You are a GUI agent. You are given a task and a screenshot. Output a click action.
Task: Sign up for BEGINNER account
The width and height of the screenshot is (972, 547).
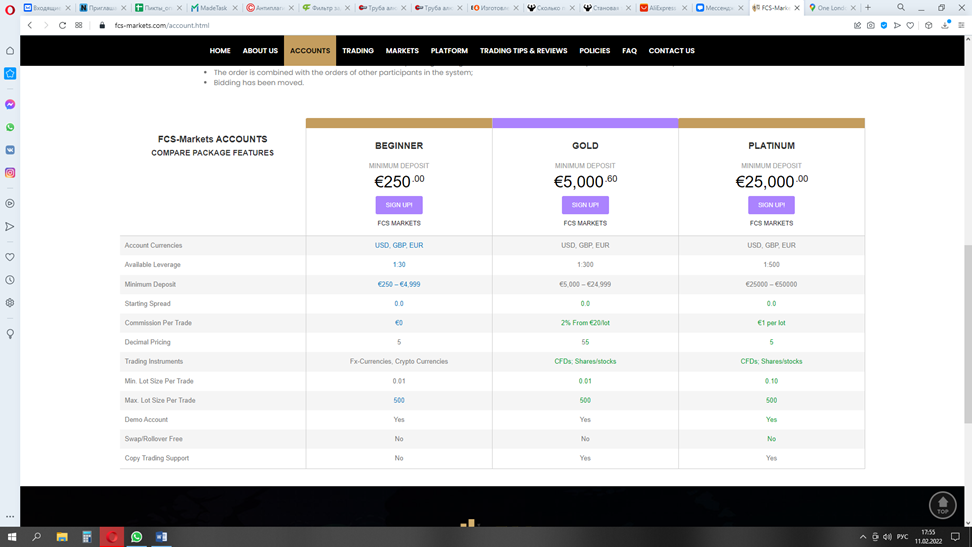click(x=399, y=205)
